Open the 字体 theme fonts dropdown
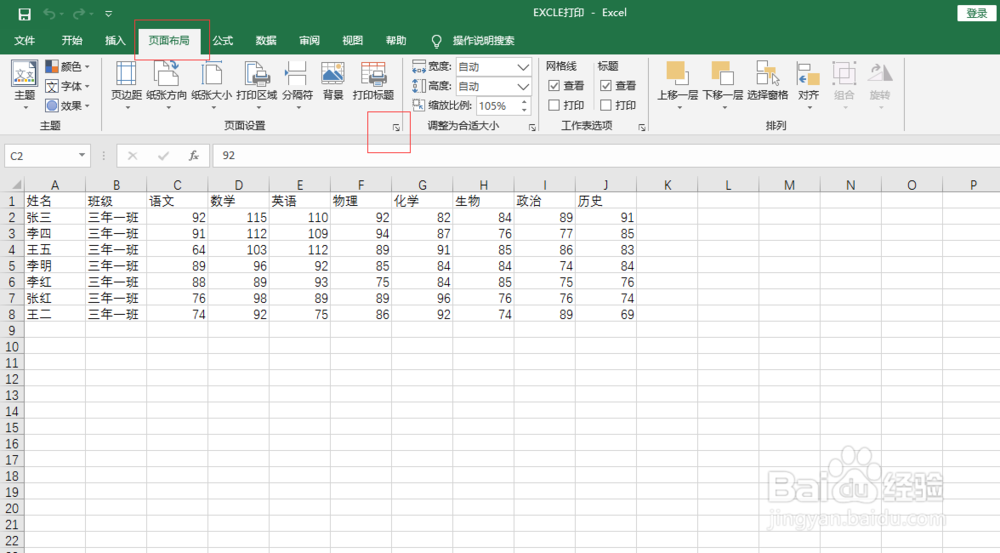 click(68, 86)
